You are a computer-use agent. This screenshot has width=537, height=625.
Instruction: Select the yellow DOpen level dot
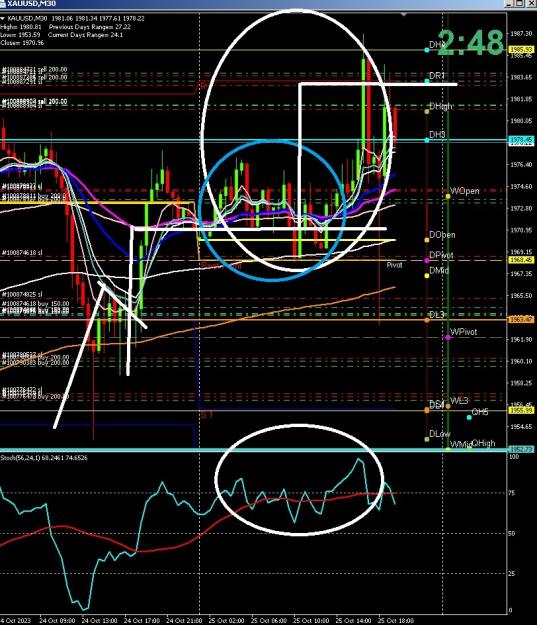tap(427, 240)
